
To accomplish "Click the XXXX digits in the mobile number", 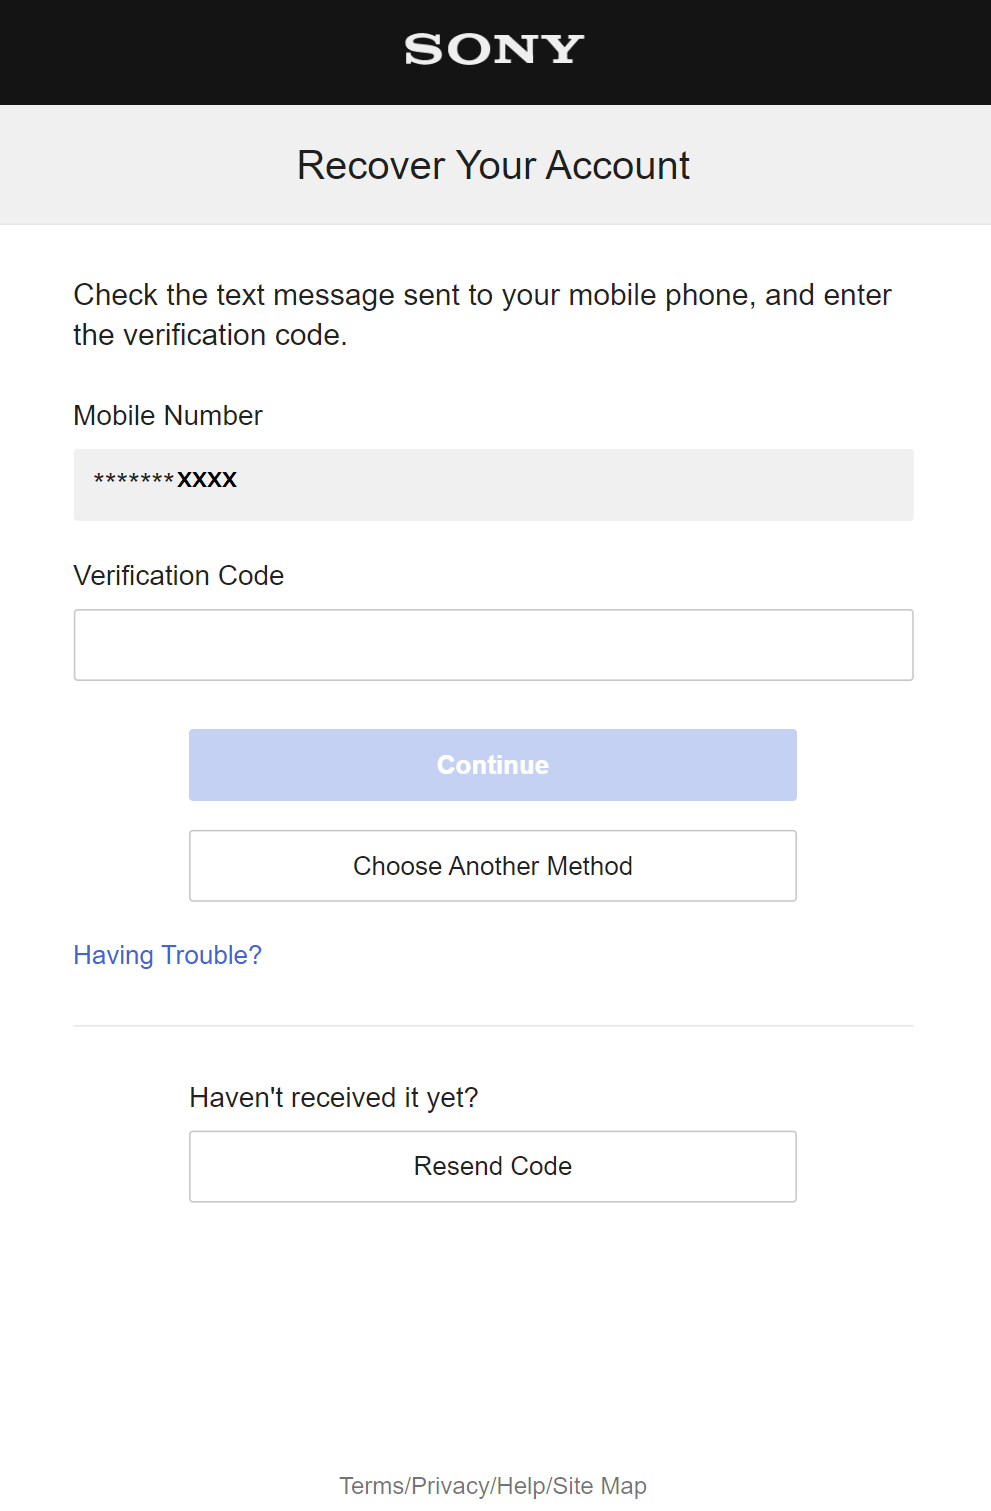I will point(207,480).
